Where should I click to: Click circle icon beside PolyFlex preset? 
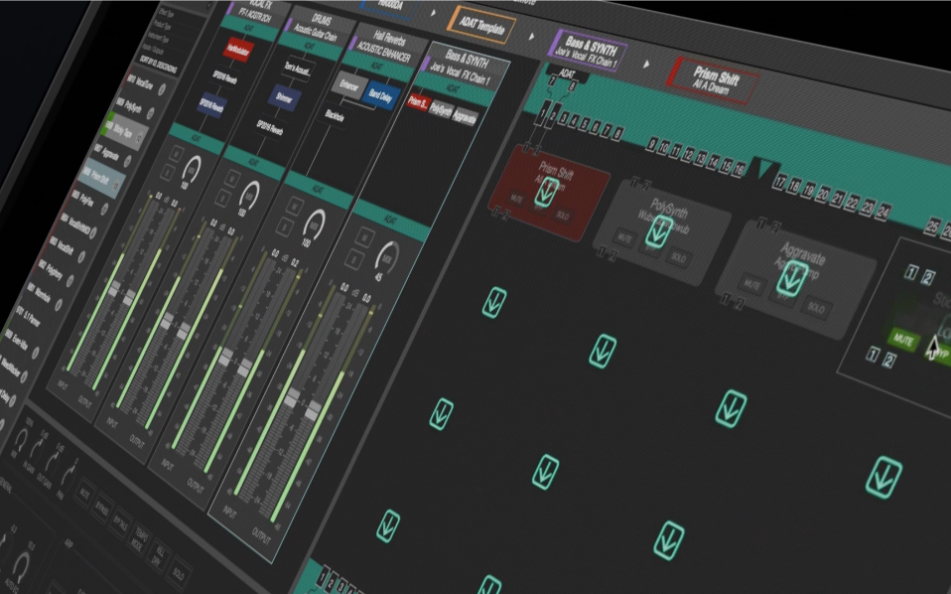[104, 209]
